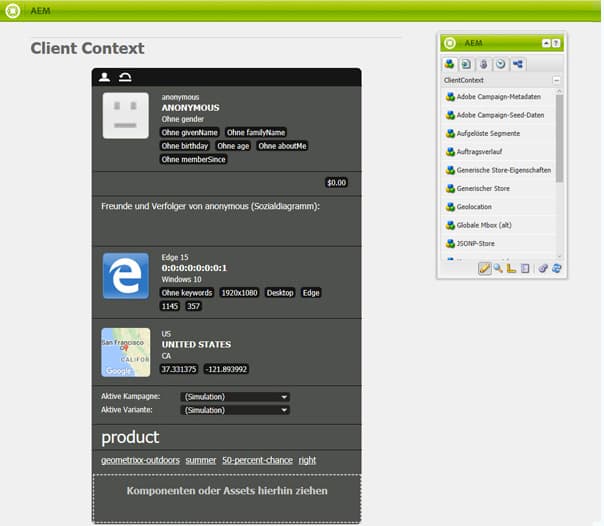Click the Auftragsverlauf component icon
The height and width of the screenshot is (526, 604).
click(x=450, y=152)
